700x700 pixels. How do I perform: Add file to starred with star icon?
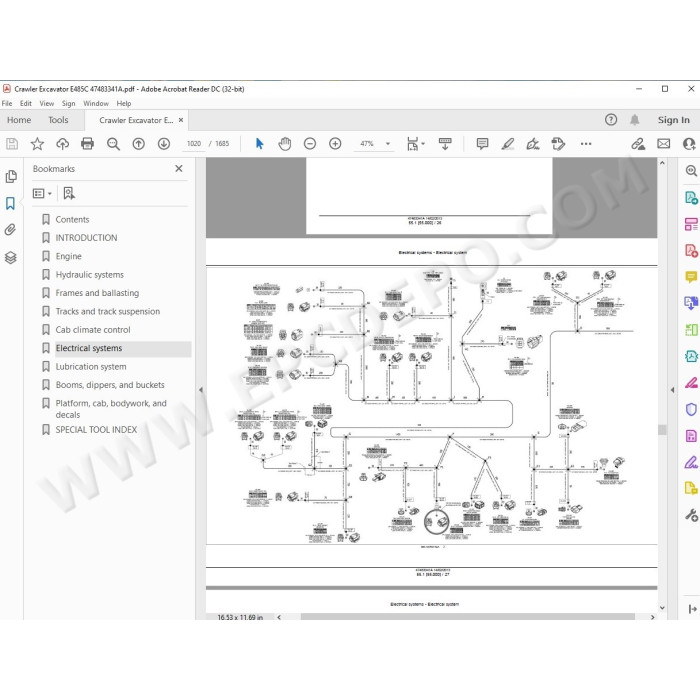coord(37,144)
